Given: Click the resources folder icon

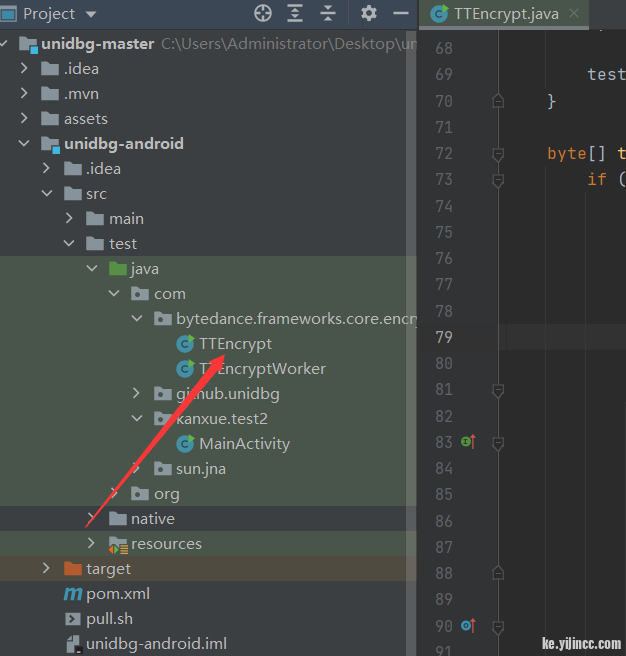Looking at the screenshot, I should [x=118, y=544].
